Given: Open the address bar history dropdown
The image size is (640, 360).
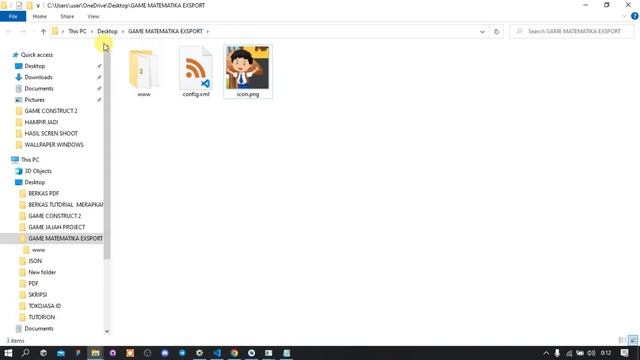Looking at the screenshot, I should click(482, 31).
